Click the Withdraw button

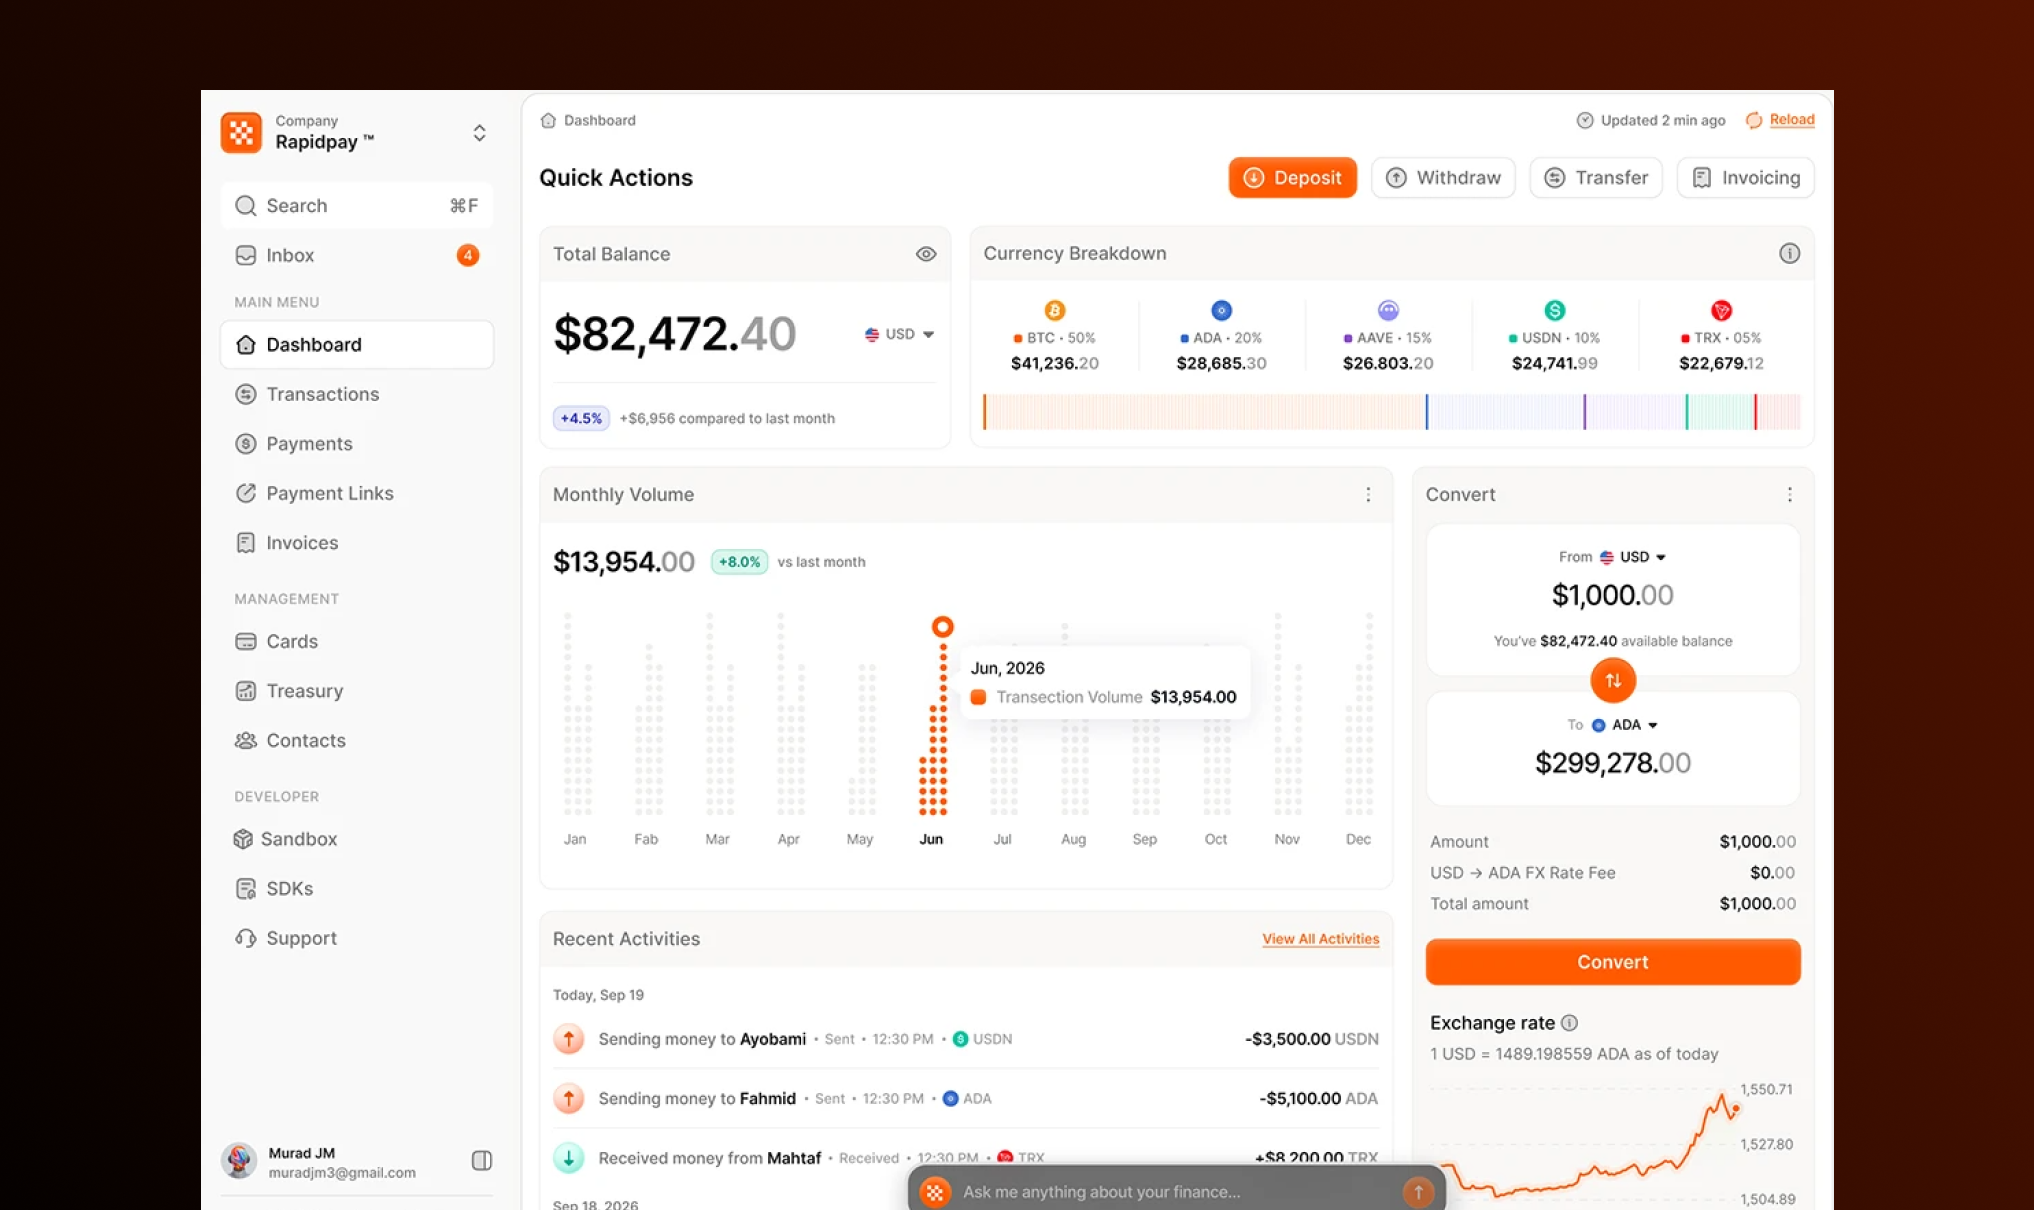point(1443,177)
